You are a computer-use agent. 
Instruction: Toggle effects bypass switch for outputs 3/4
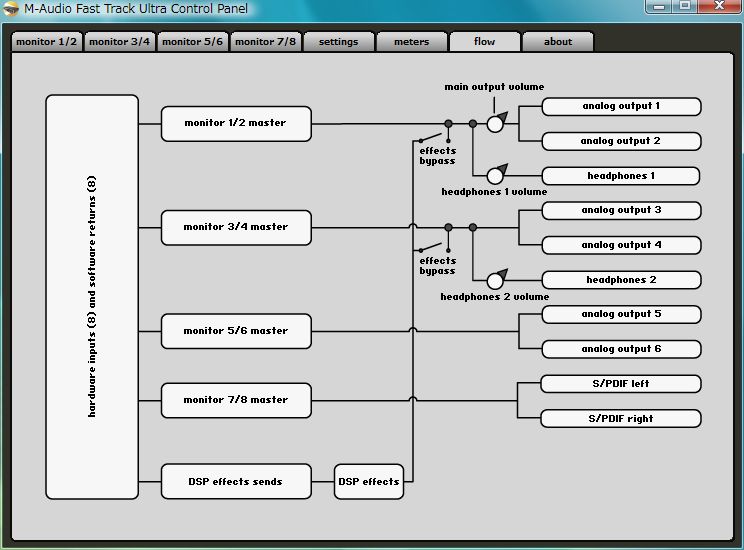point(432,247)
